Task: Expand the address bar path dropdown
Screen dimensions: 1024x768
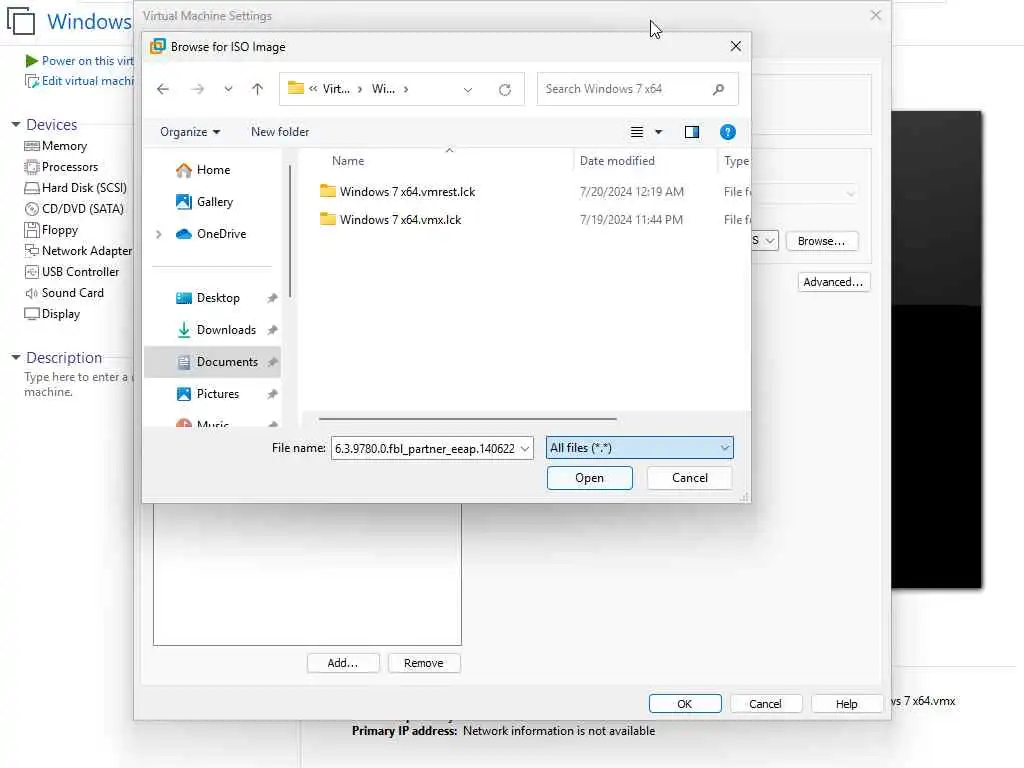Action: pos(468,89)
